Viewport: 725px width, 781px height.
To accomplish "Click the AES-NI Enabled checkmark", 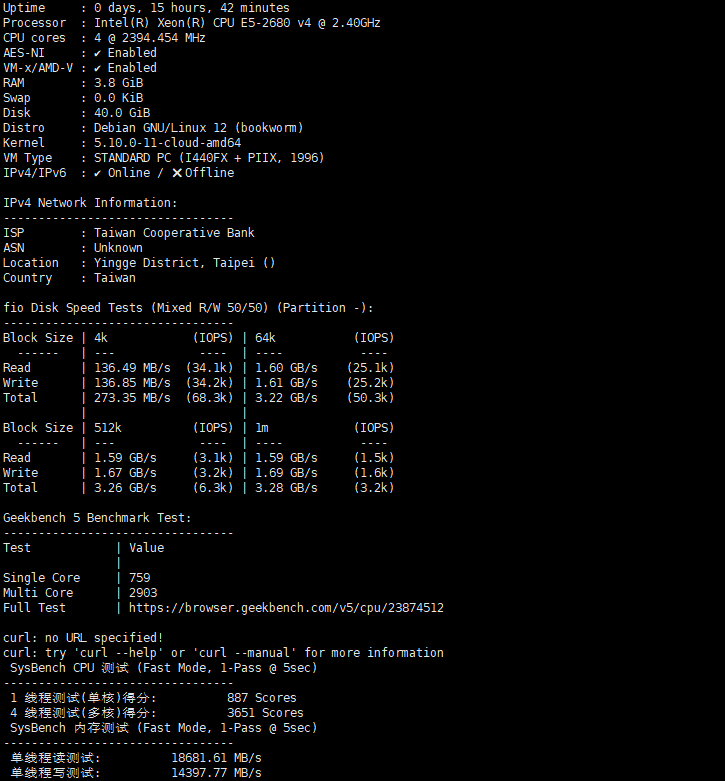I will [98, 53].
